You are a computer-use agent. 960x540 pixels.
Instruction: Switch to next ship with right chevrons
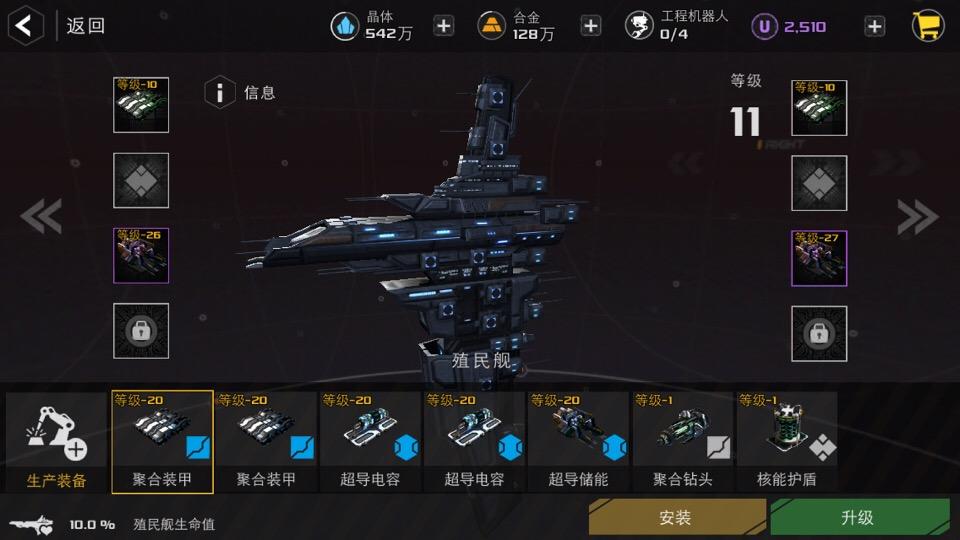tap(918, 217)
